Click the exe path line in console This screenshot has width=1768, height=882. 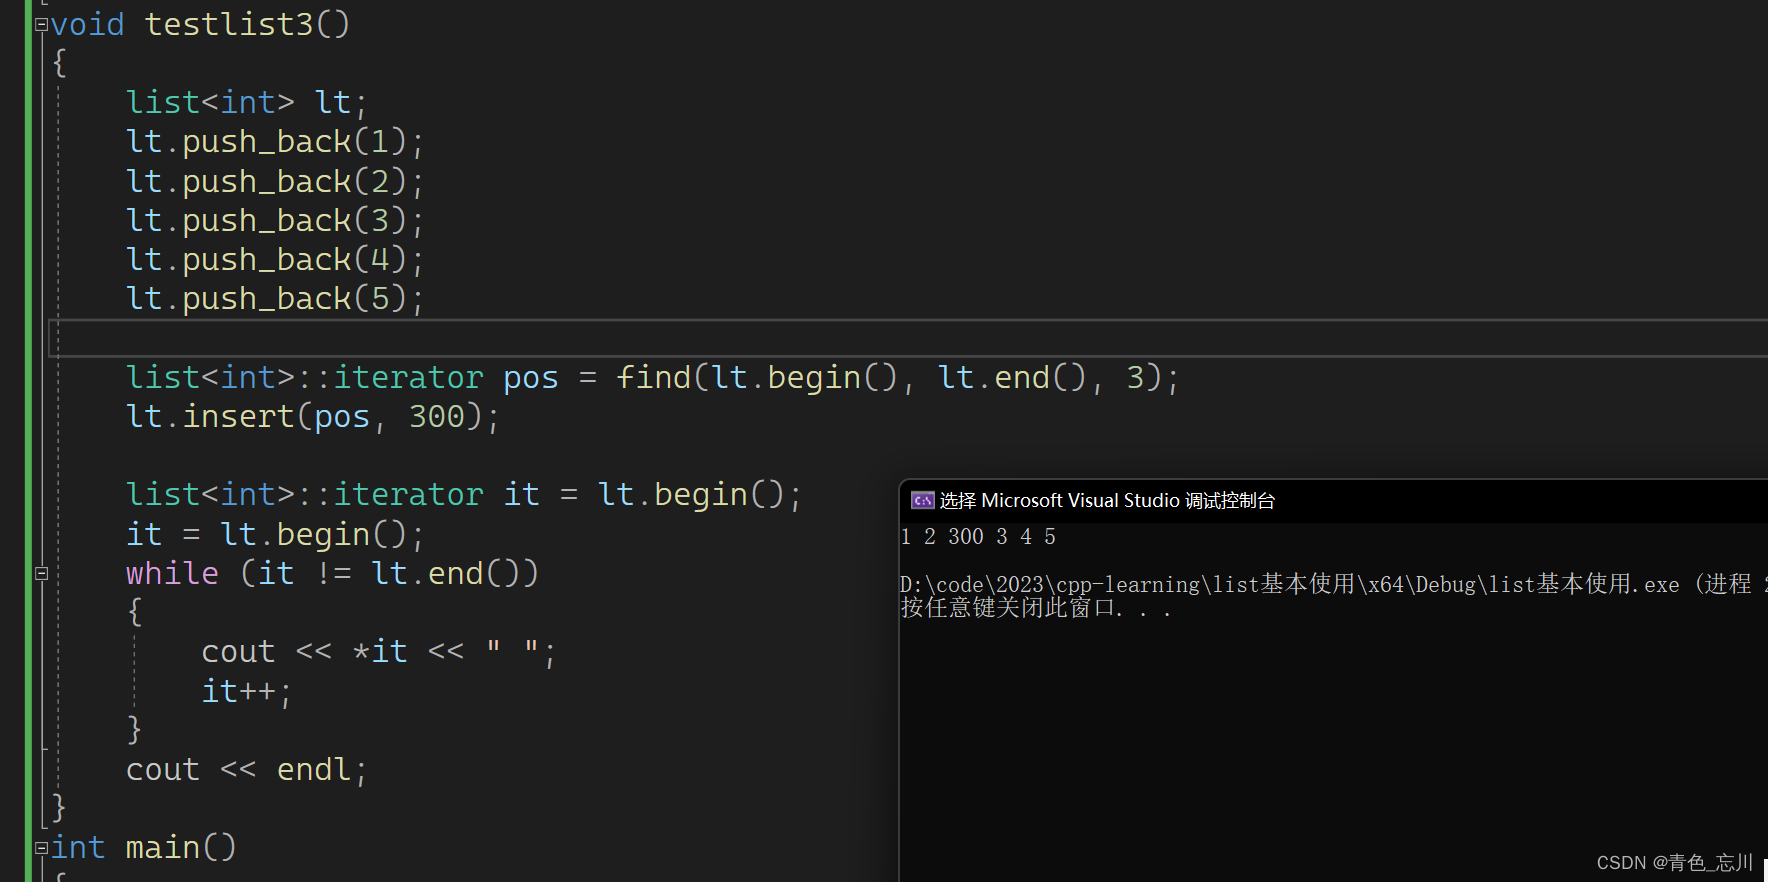pos(1333,584)
